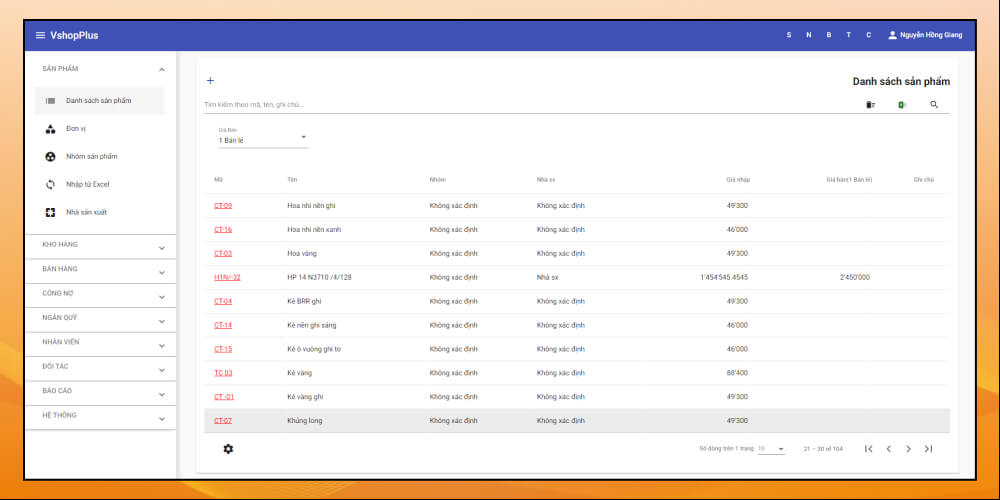
Task: Open product code link CT-09
Action: pyautogui.click(x=223, y=206)
